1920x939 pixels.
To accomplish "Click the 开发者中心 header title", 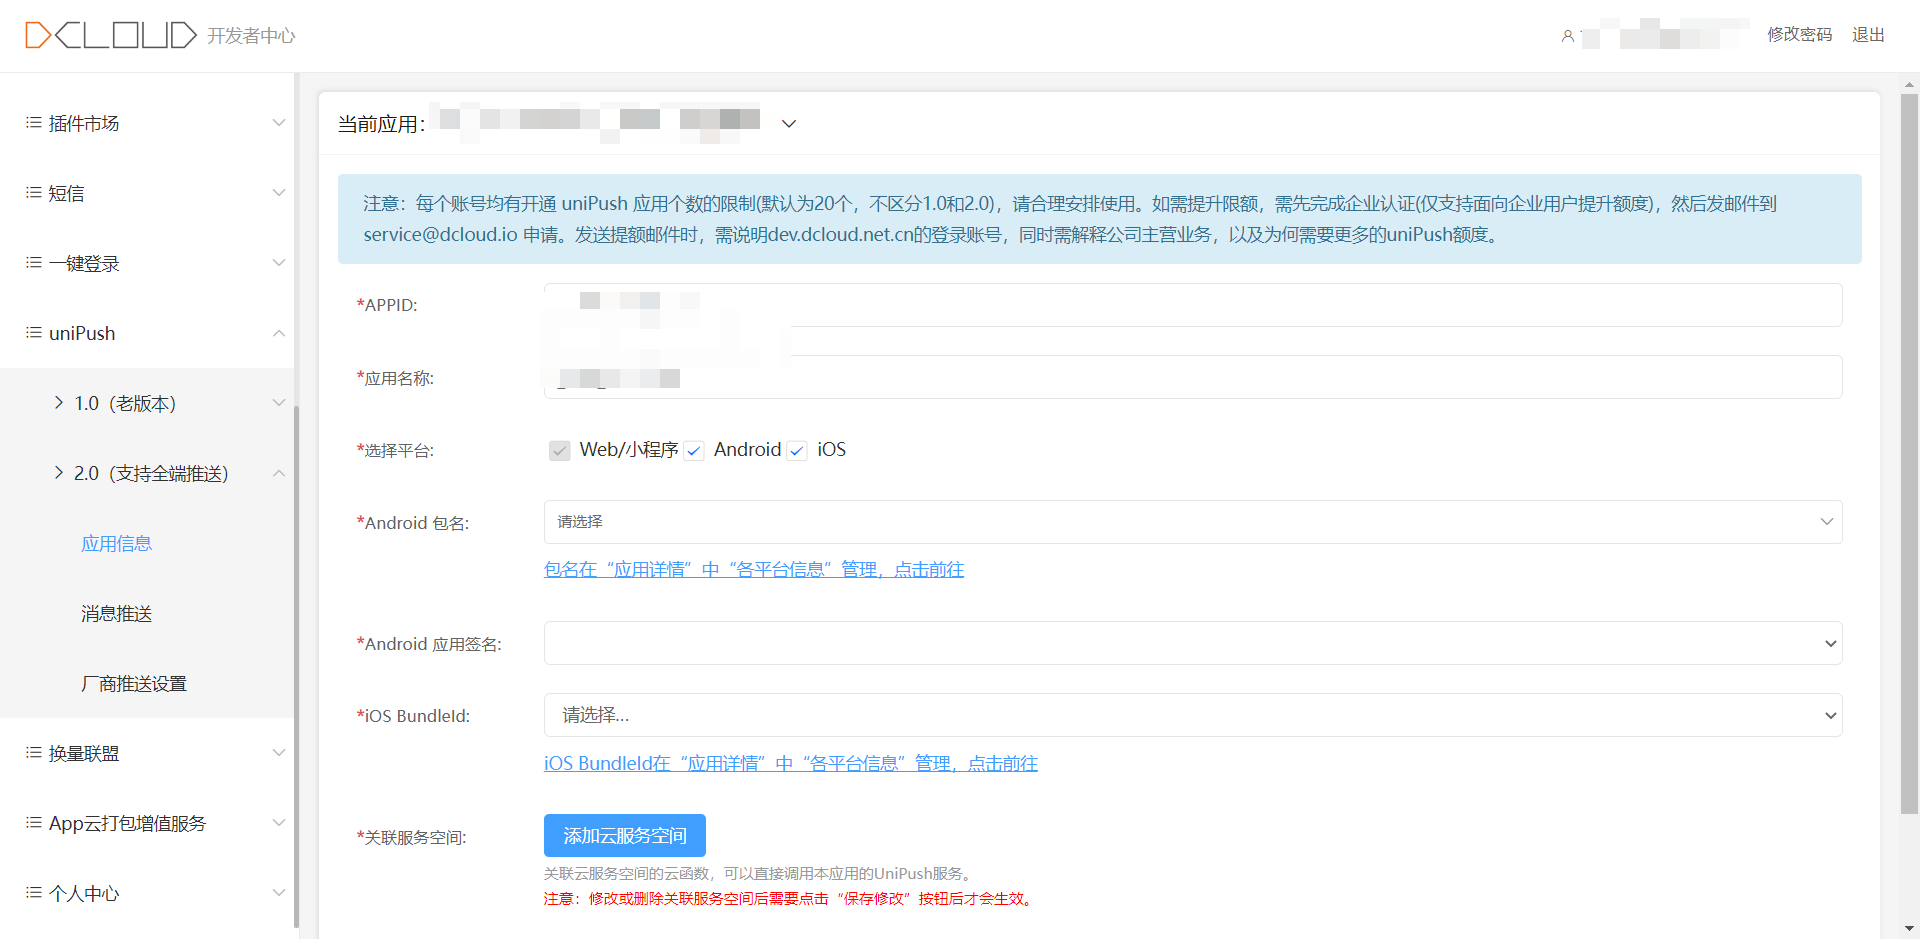I will pyautogui.click(x=251, y=36).
